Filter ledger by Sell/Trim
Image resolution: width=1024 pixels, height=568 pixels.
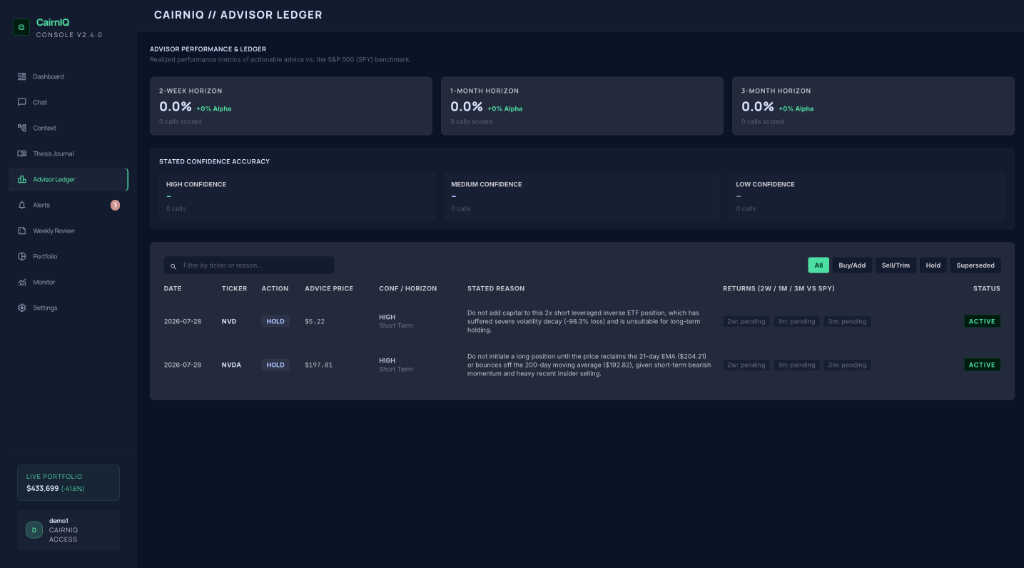click(x=895, y=265)
